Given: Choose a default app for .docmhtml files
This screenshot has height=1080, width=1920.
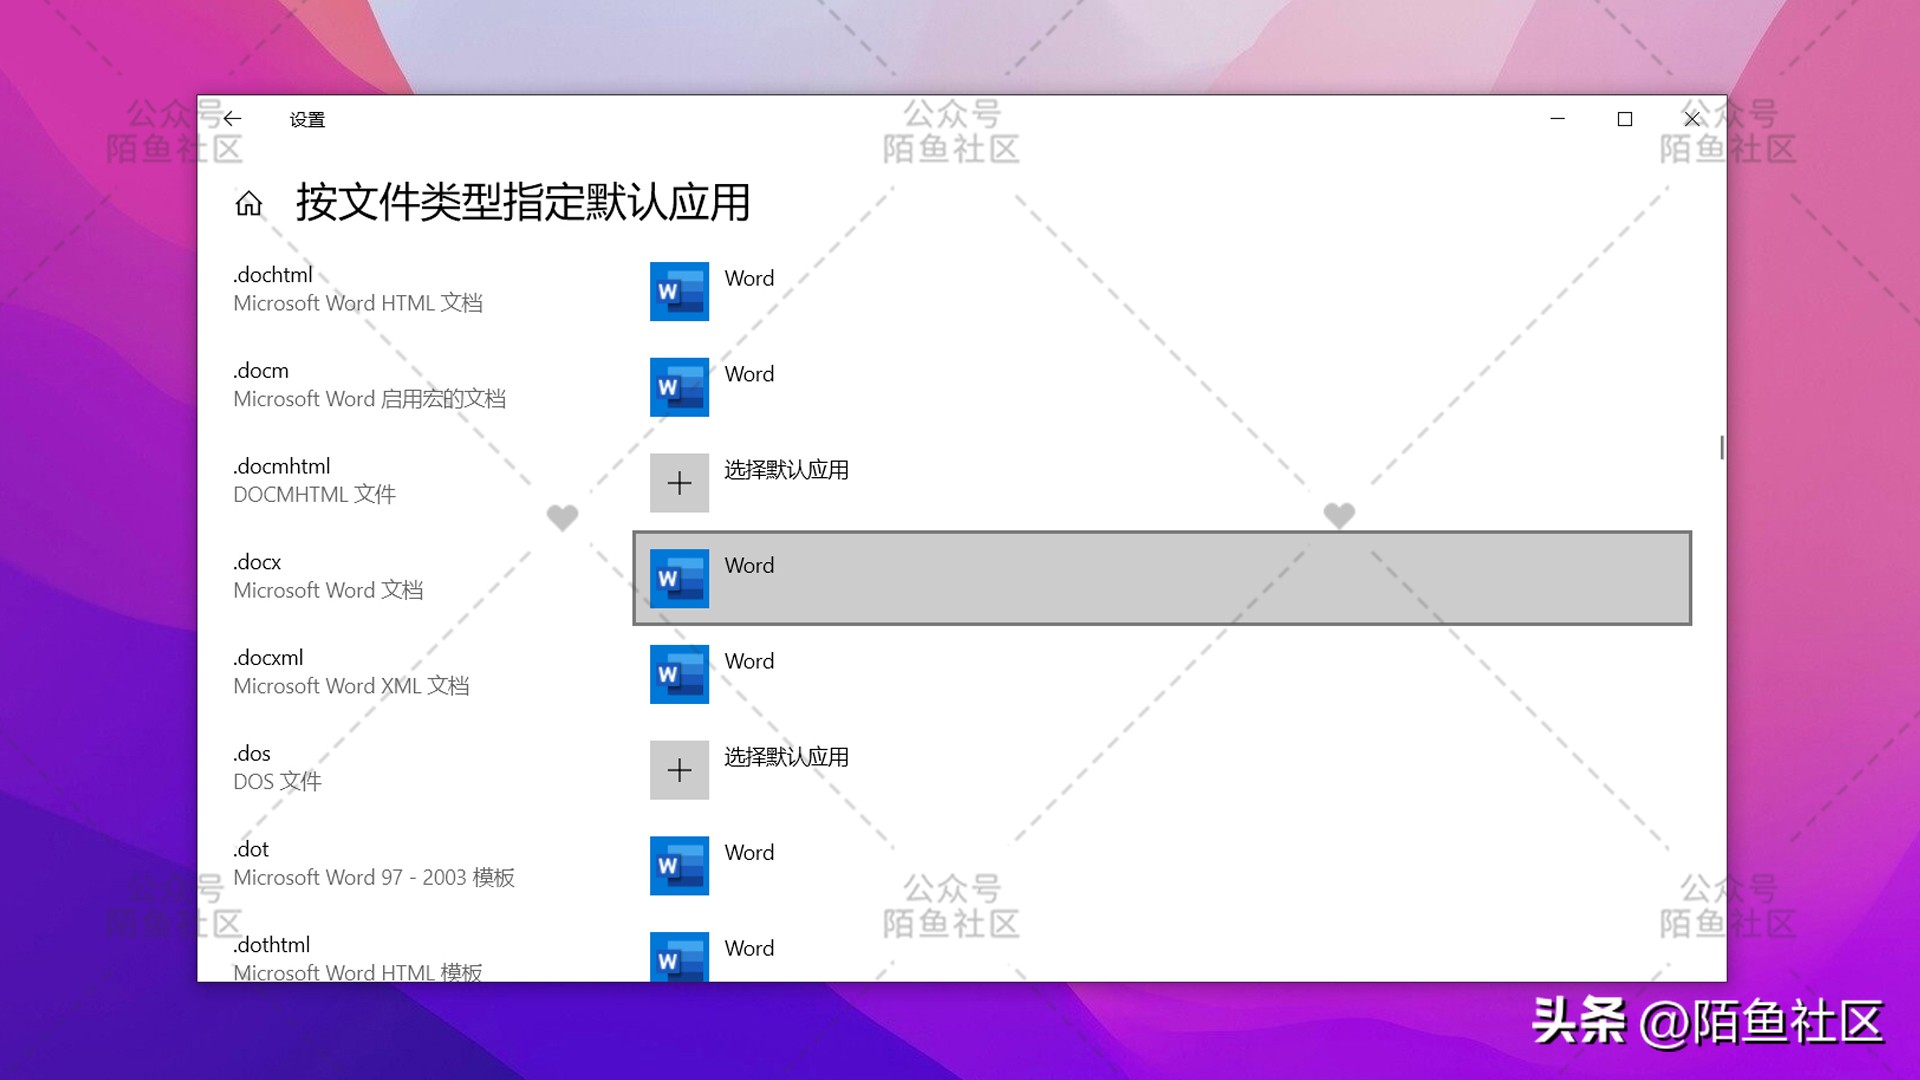Looking at the screenshot, I should (x=786, y=470).
